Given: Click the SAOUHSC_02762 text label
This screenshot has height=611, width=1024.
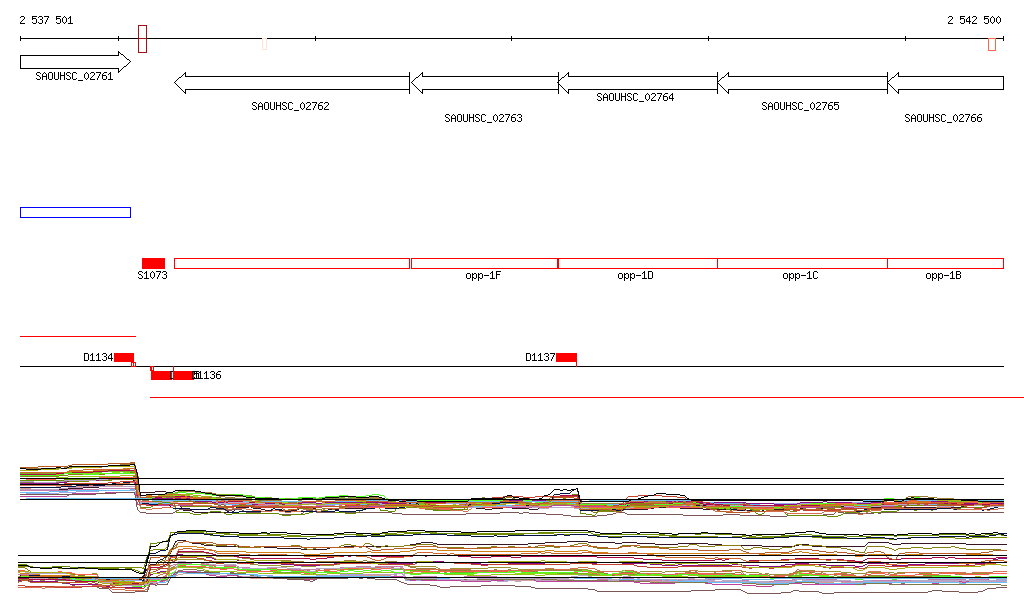Looking at the screenshot, I should point(290,106).
